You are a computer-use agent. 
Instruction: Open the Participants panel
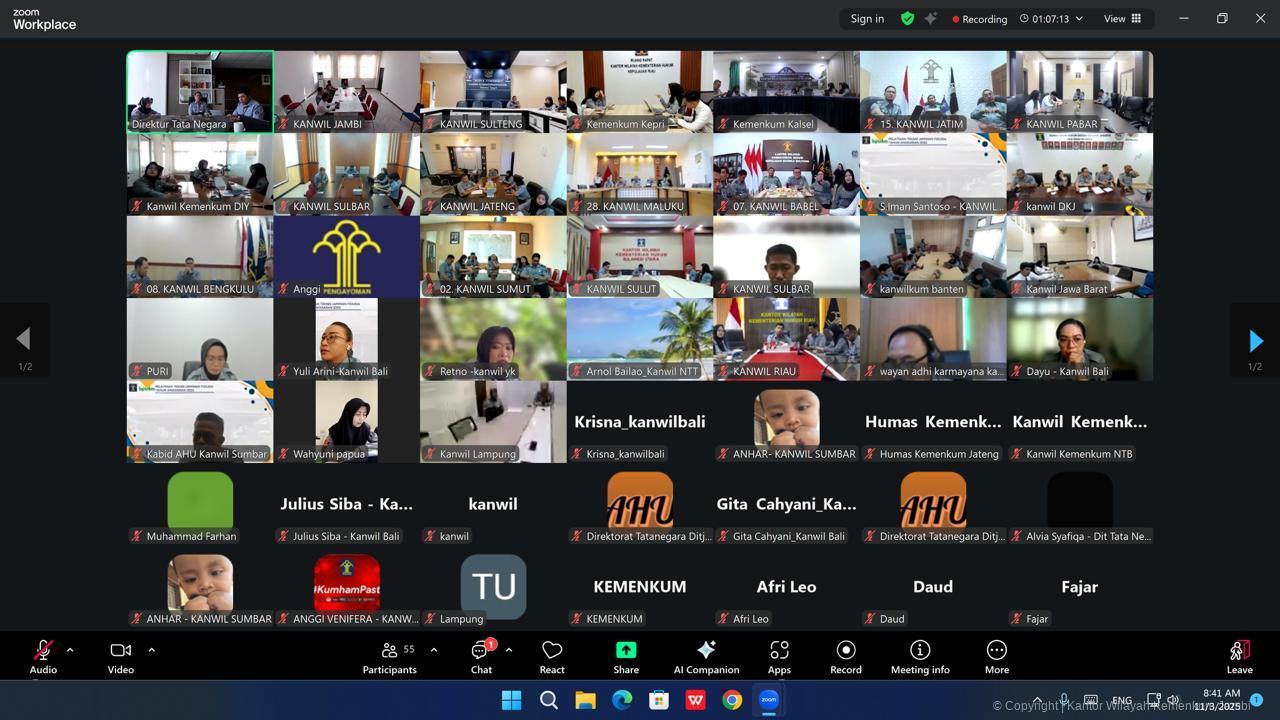390,657
